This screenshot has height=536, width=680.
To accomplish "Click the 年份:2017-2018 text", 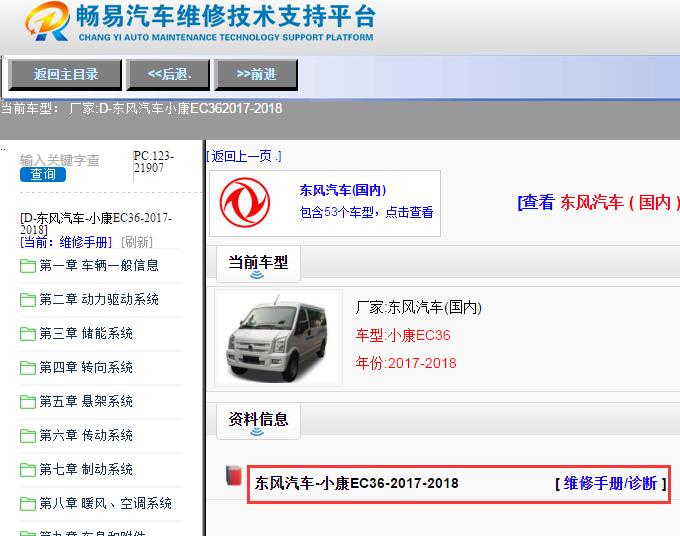I will (x=406, y=363).
